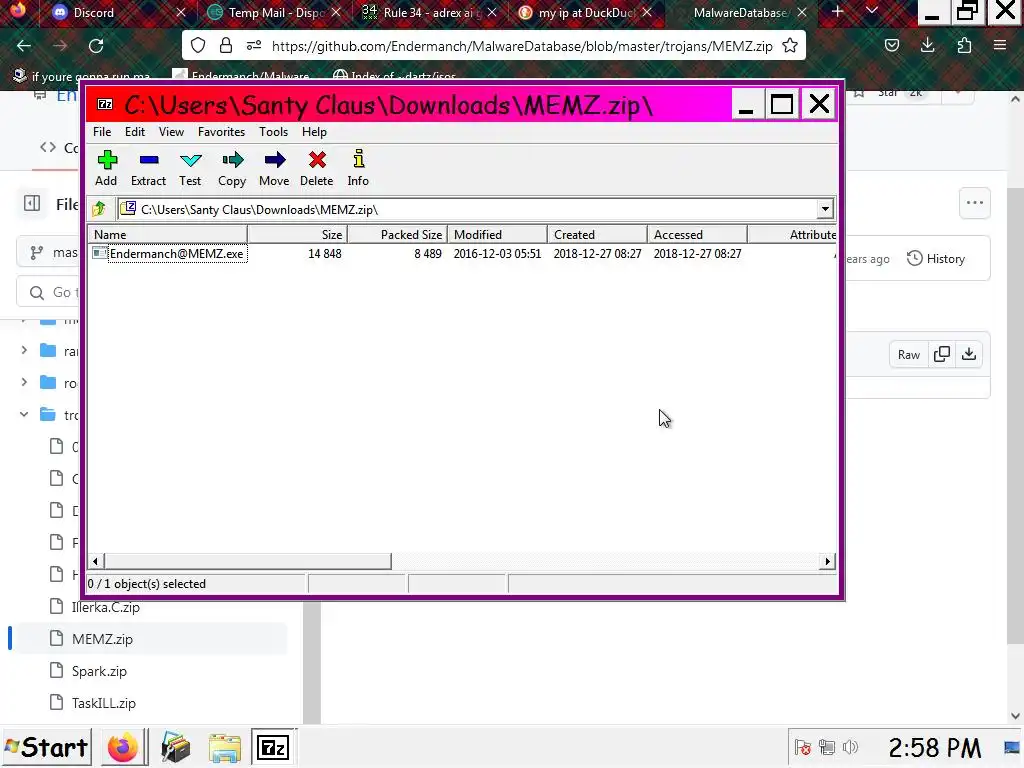Click the site security padlock icon
The height and width of the screenshot is (768, 1024).
[226, 46]
